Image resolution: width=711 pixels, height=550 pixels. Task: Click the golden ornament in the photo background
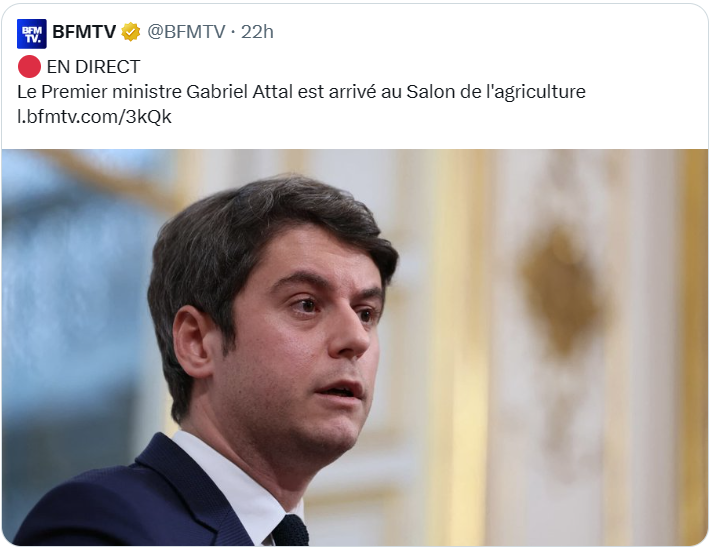tap(562, 290)
